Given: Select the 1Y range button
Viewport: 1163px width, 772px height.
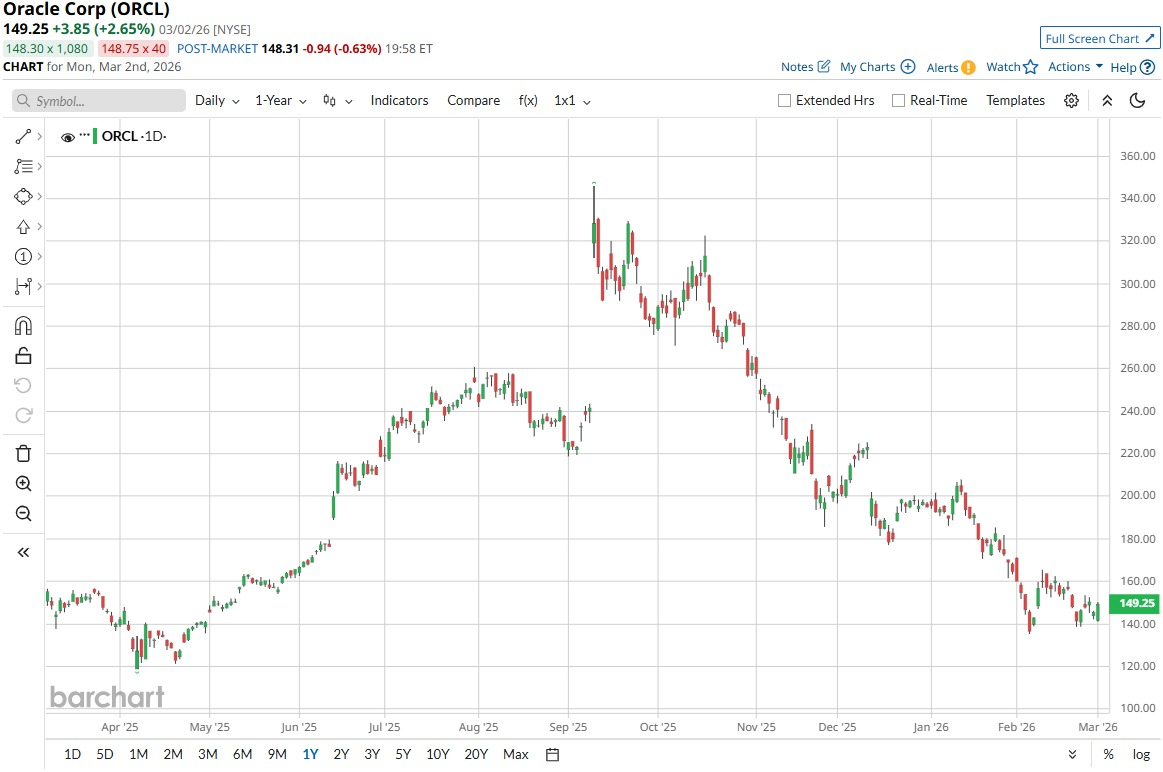Looking at the screenshot, I should pos(310,755).
